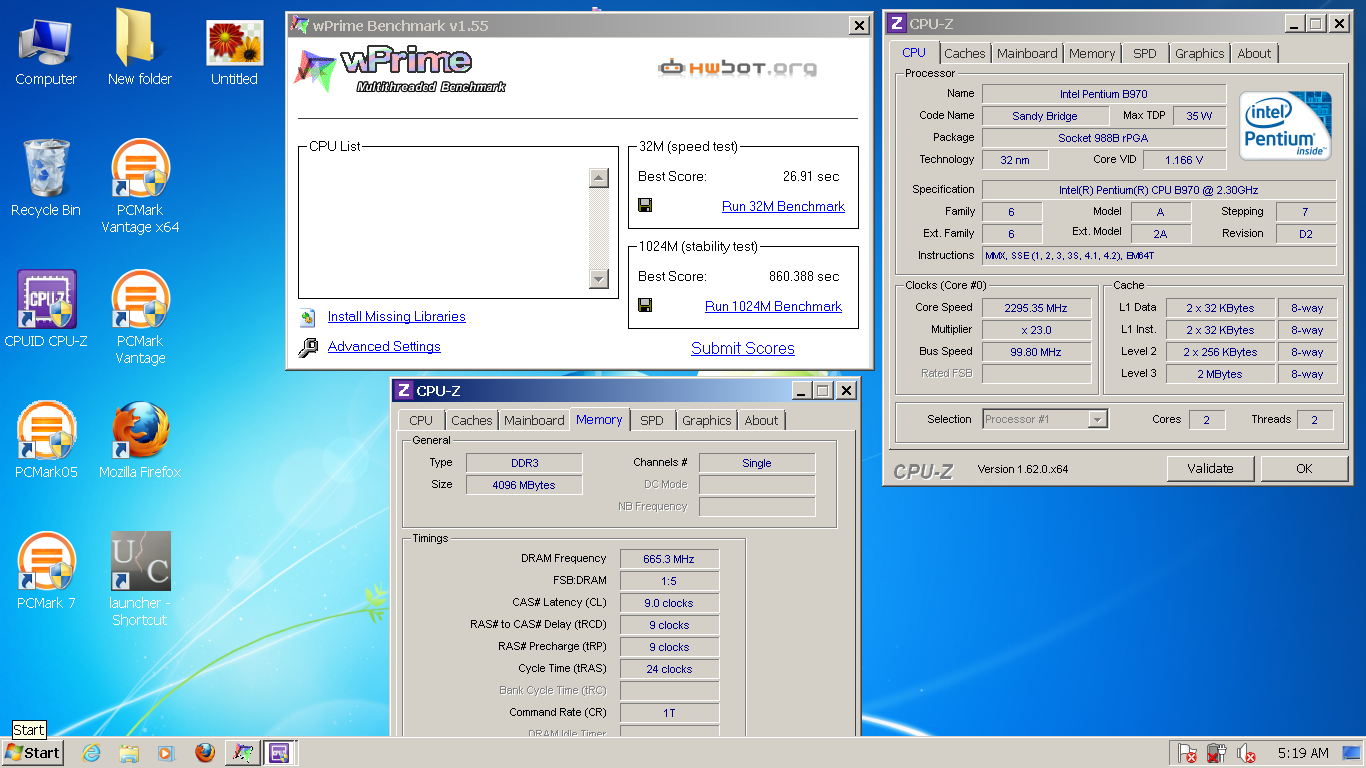Viewport: 1366px width, 768px height.
Task: Click the 2295.35 MHz core speed value
Action: pyautogui.click(x=1036, y=308)
